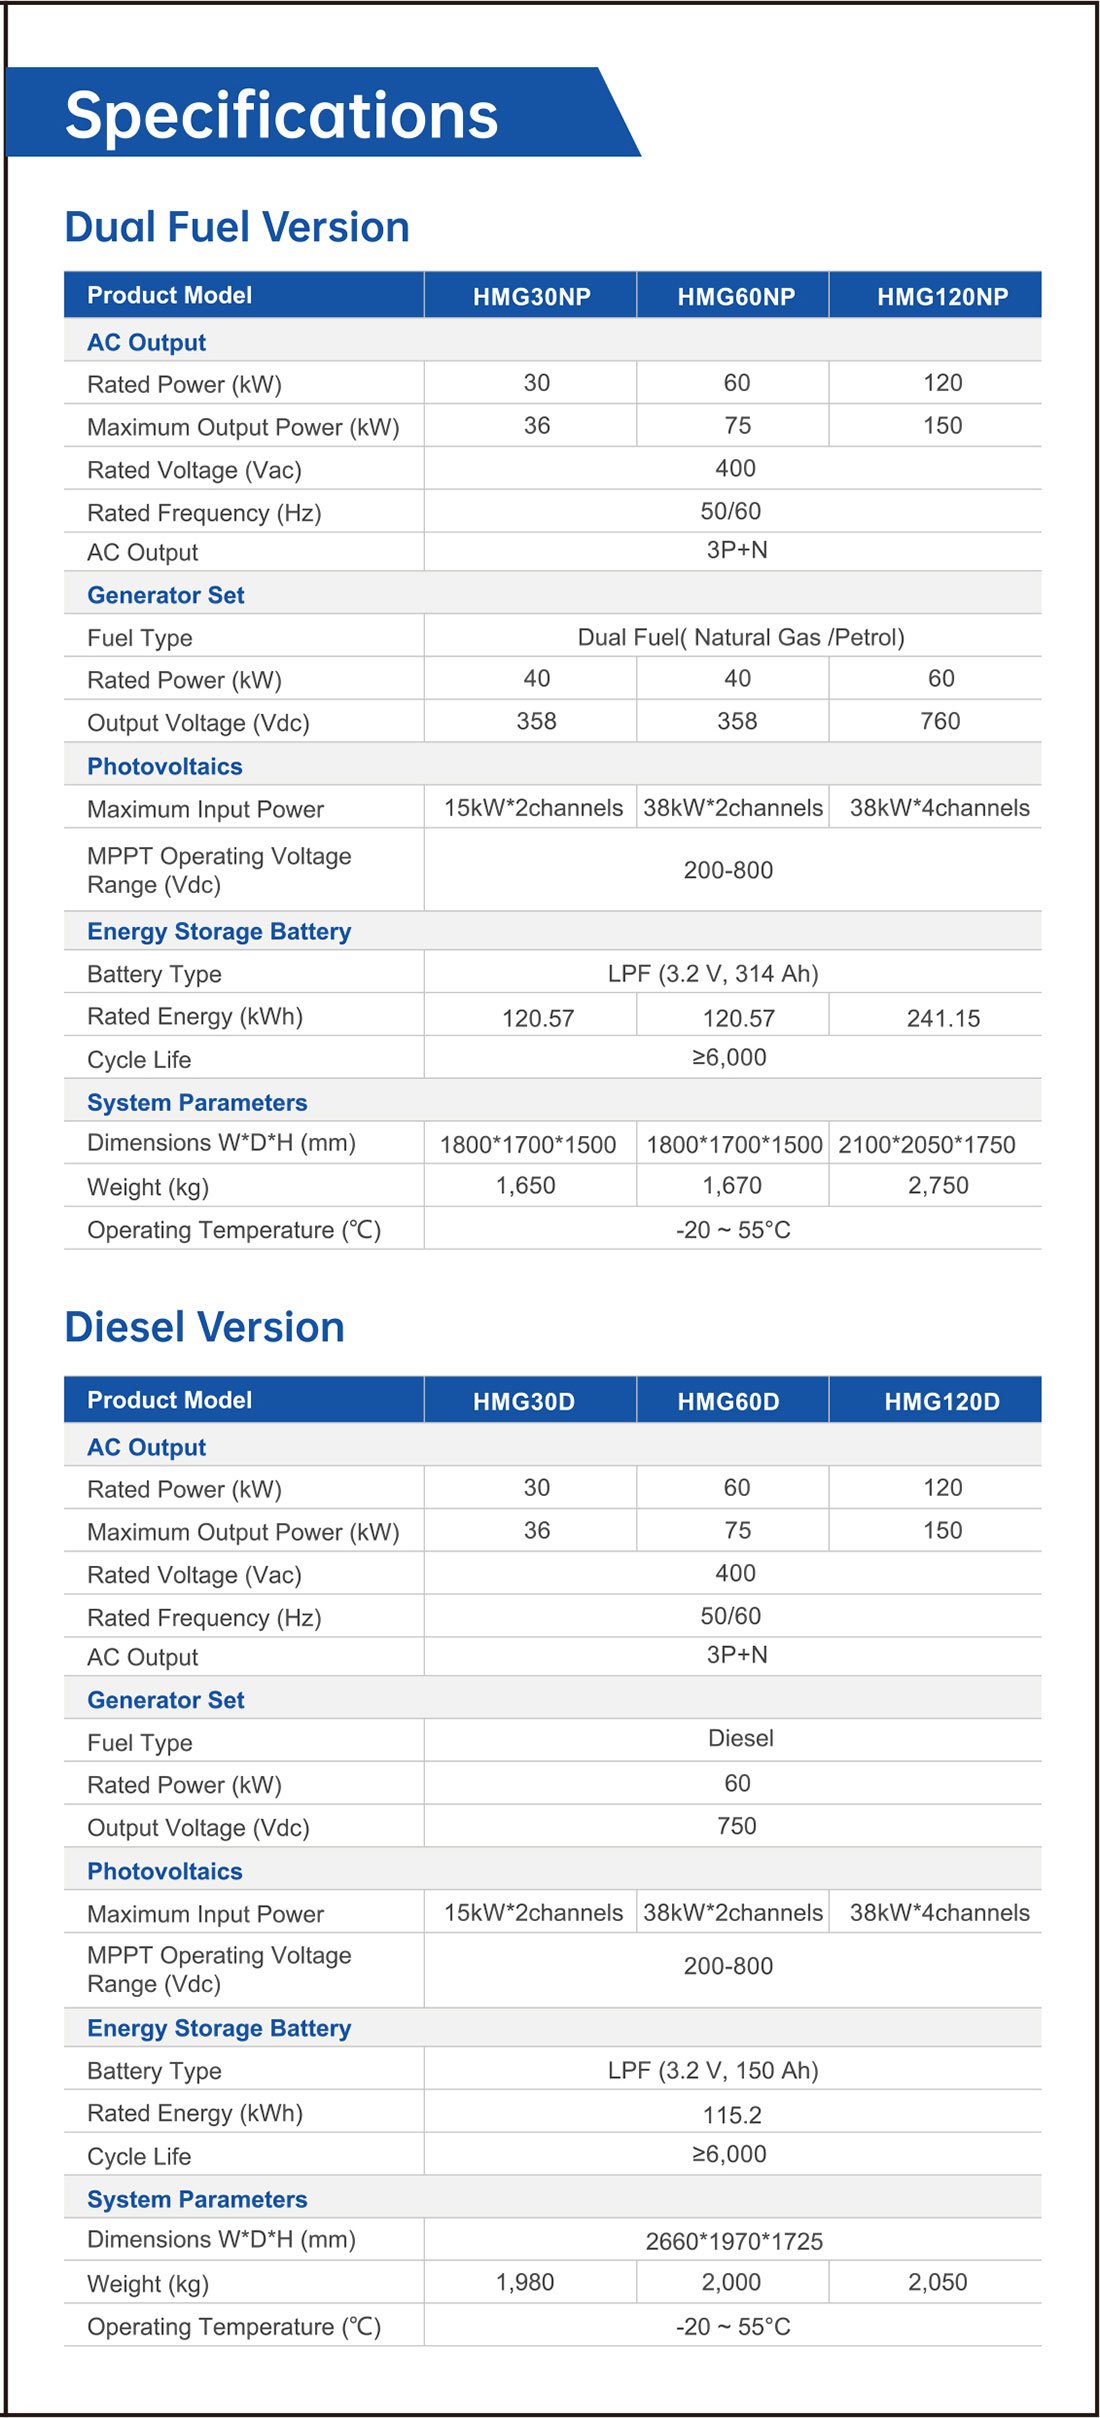Click the Specifications title banner

coord(282,114)
